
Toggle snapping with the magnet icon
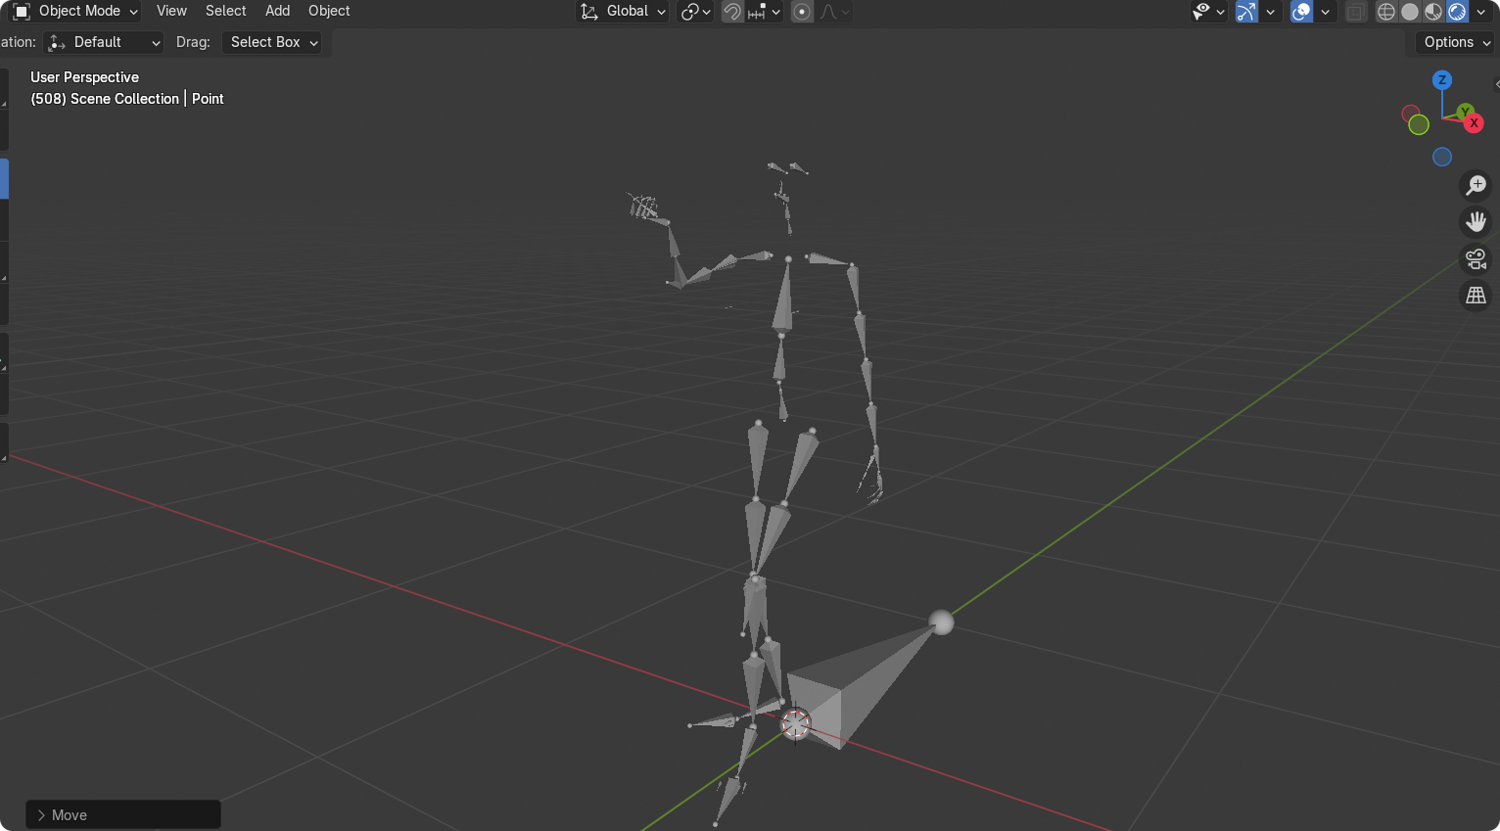(x=732, y=12)
